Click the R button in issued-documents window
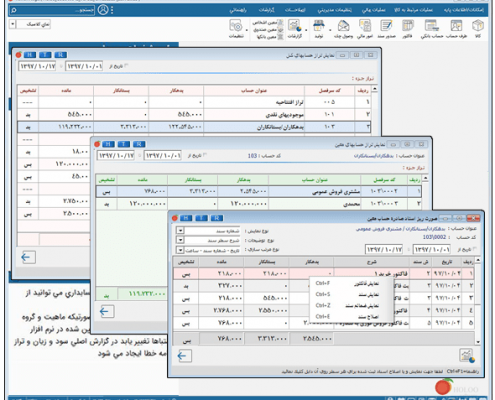The width and height of the screenshot is (495, 400). point(217,218)
